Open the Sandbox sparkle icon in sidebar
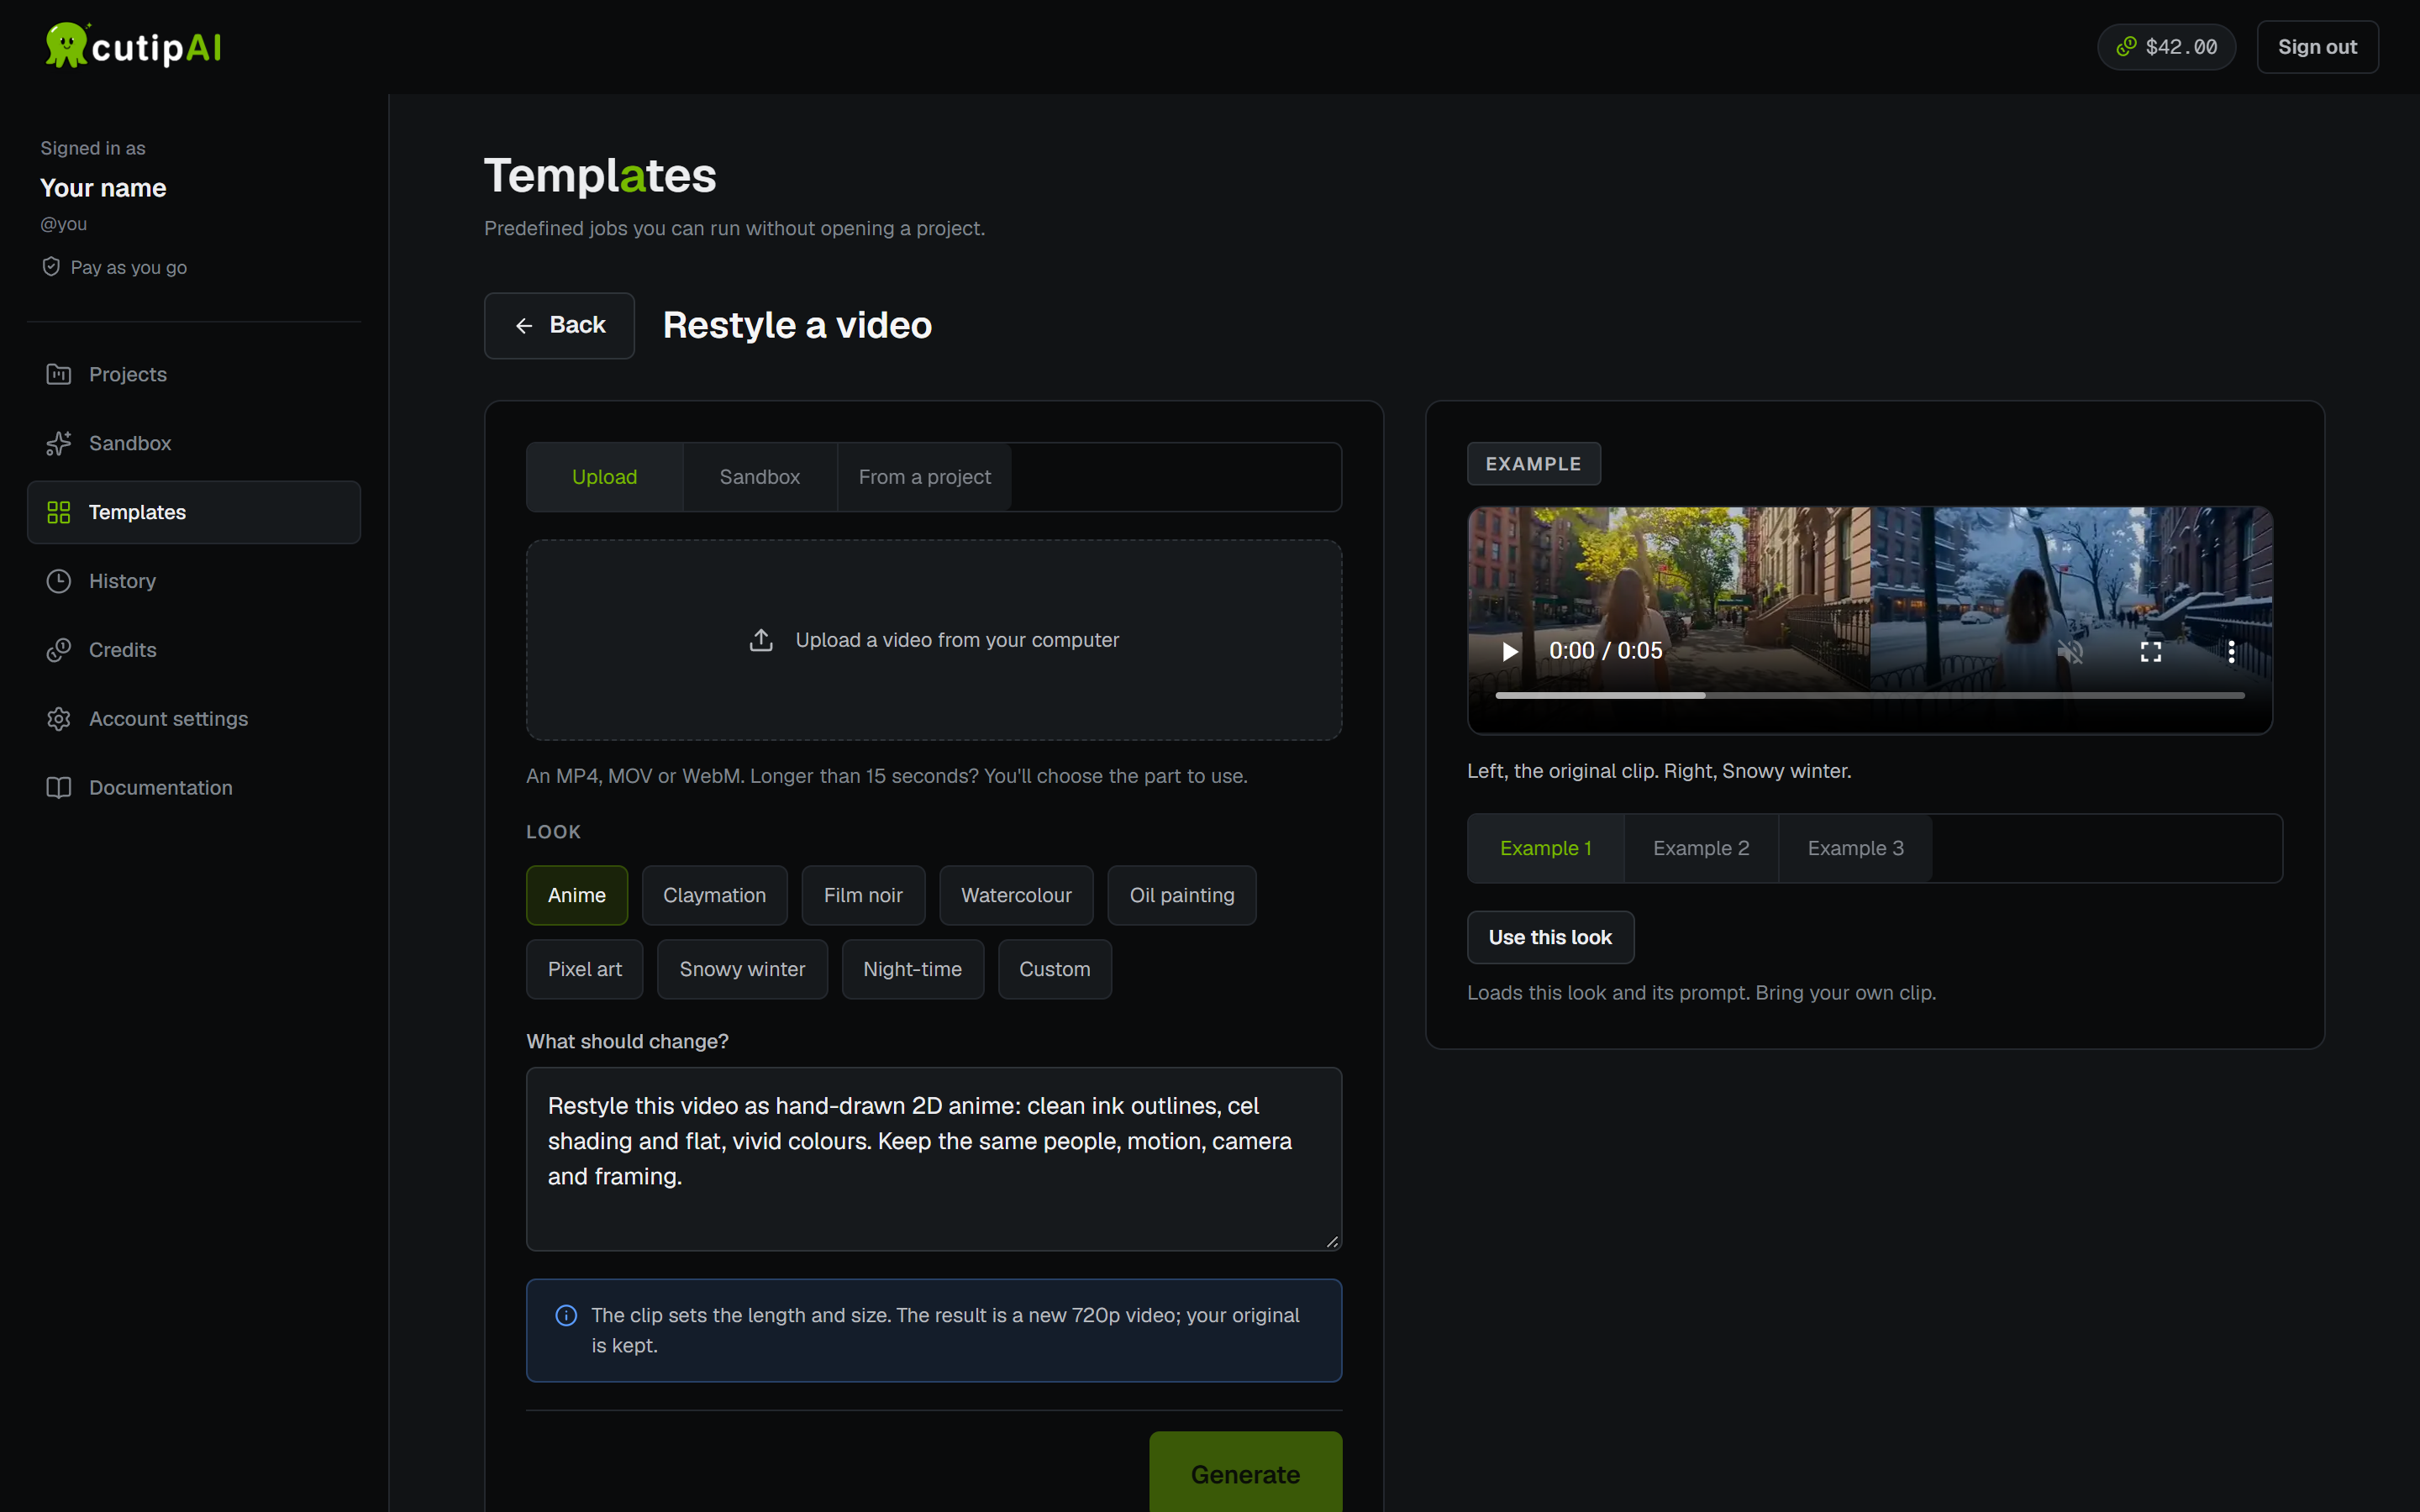This screenshot has height=1512, width=2420. point(59,443)
